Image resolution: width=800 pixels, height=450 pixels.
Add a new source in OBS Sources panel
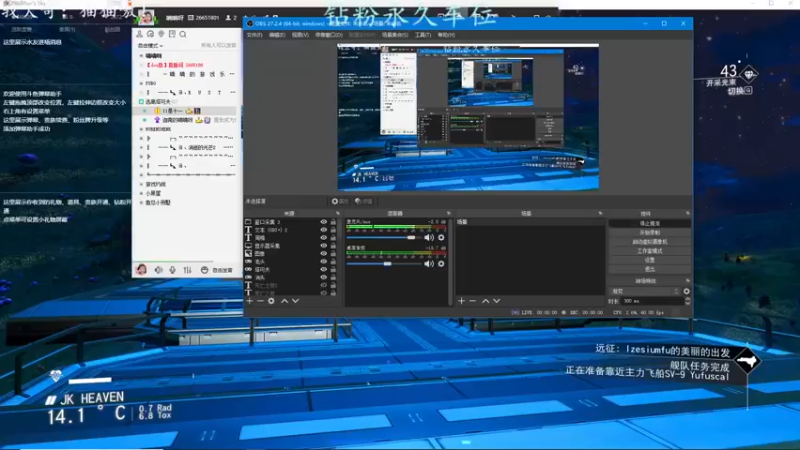[249, 301]
